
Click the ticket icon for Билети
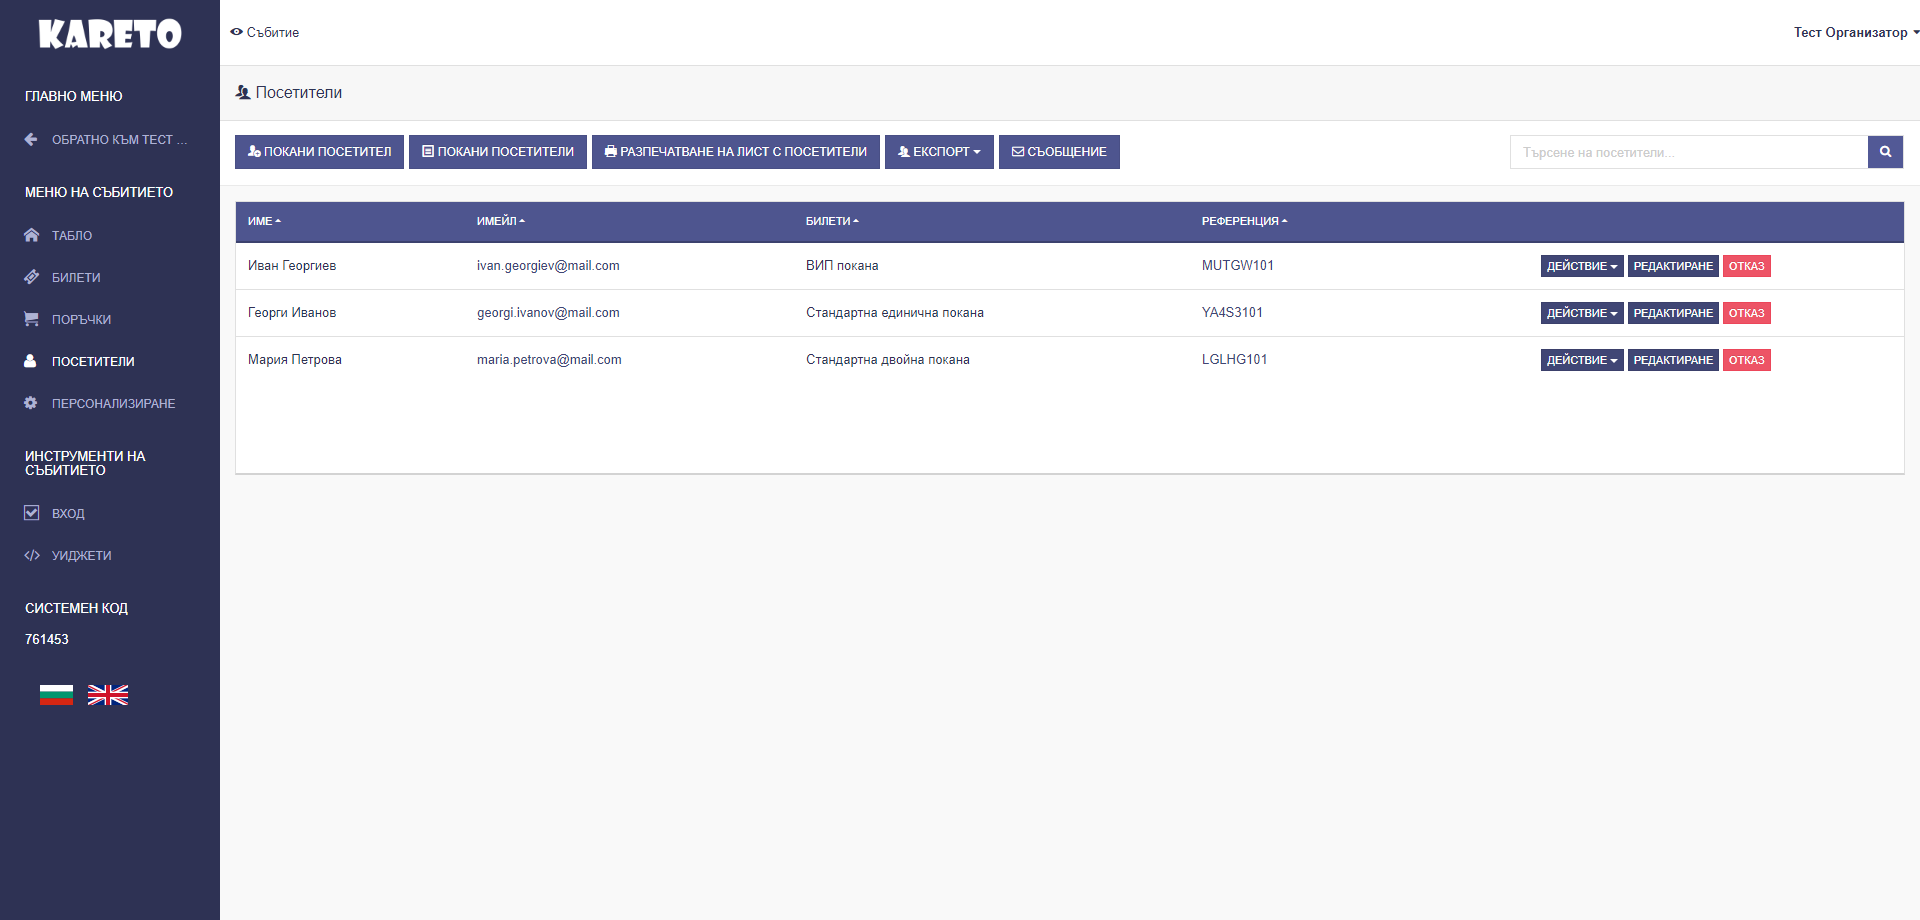click(31, 277)
